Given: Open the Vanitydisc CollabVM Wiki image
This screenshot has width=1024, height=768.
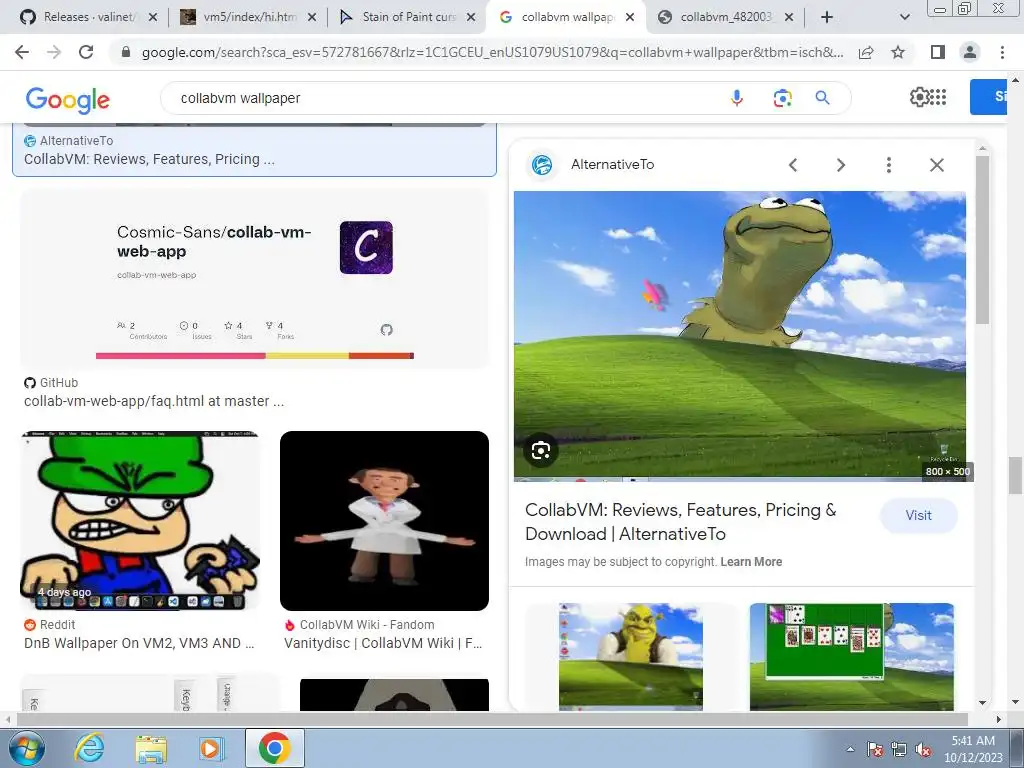Looking at the screenshot, I should (x=384, y=520).
